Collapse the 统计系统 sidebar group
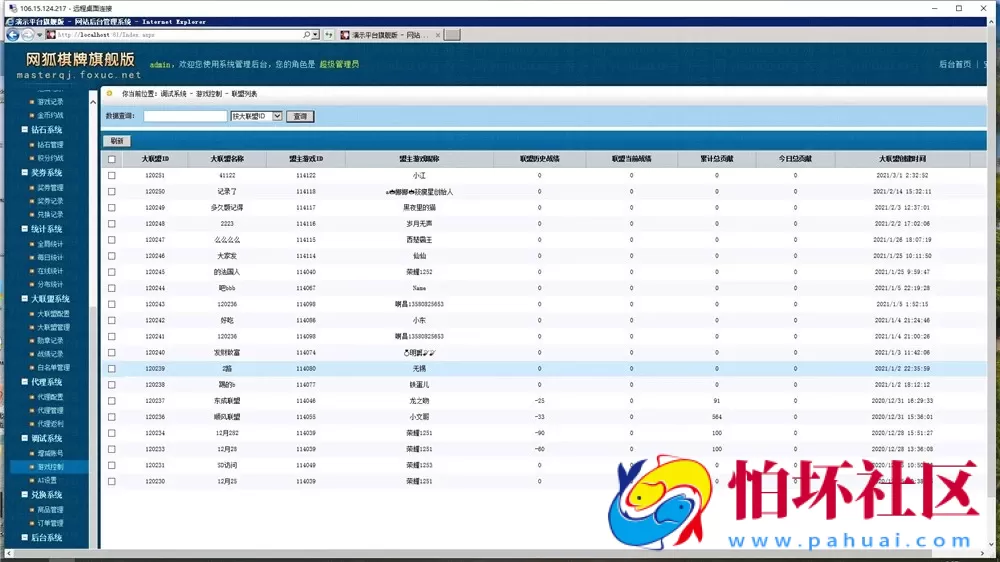This screenshot has height=562, width=1000. click(x=25, y=228)
